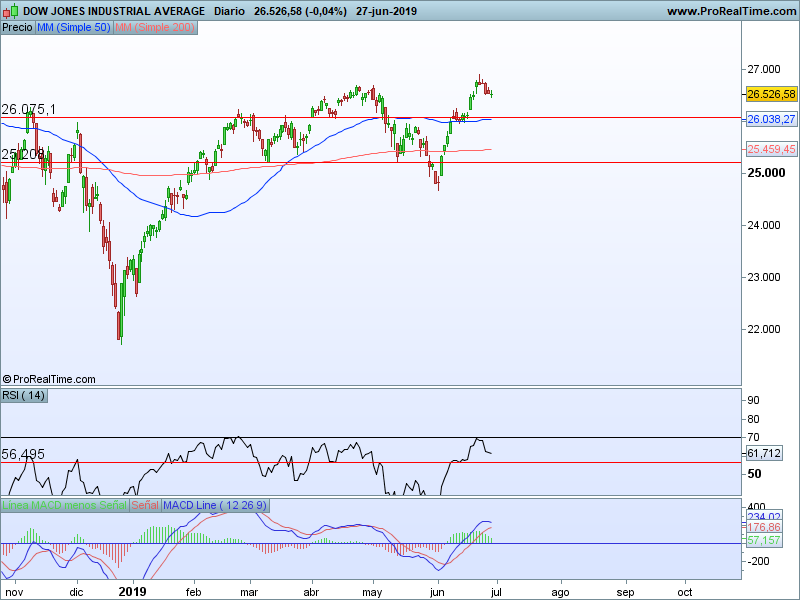Click the sep marker on the time axis
The image size is (800, 600).
(x=626, y=592)
